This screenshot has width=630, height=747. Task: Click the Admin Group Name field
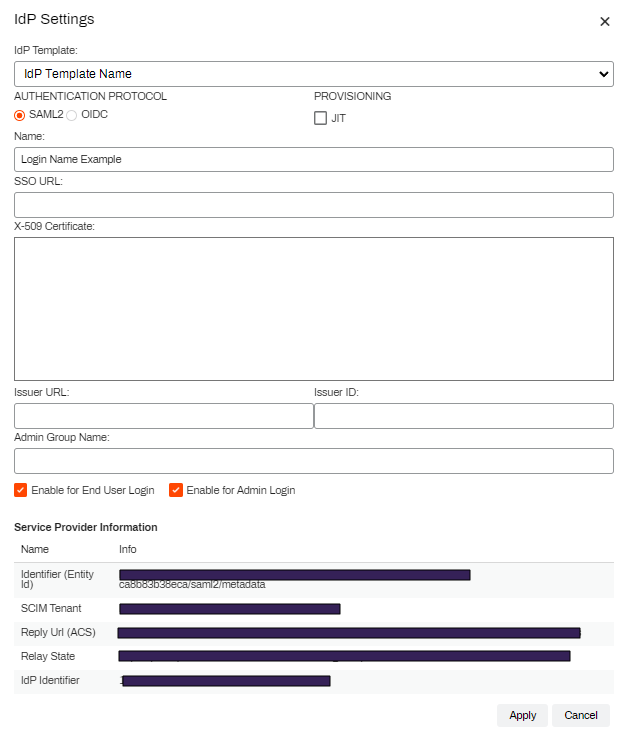click(314, 461)
